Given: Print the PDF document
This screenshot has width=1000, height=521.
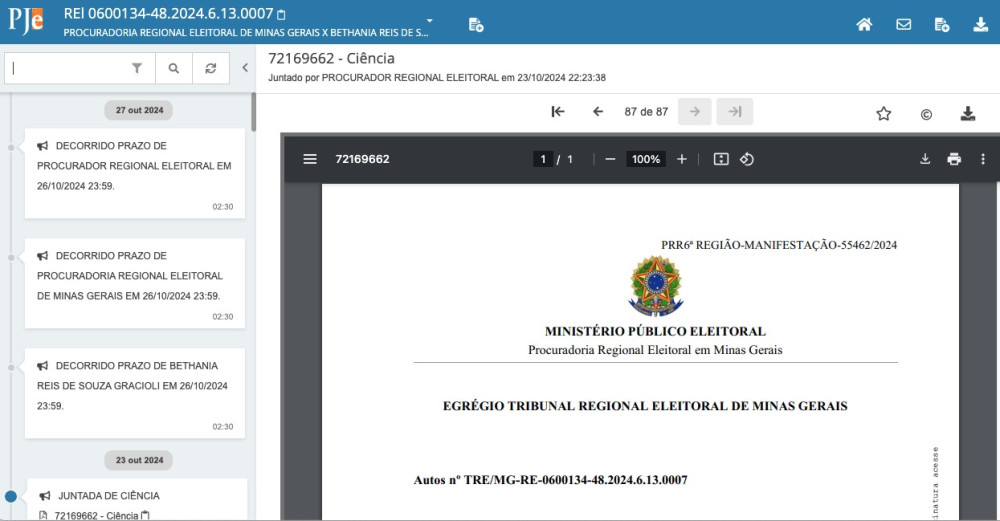Looking at the screenshot, I should (954, 159).
